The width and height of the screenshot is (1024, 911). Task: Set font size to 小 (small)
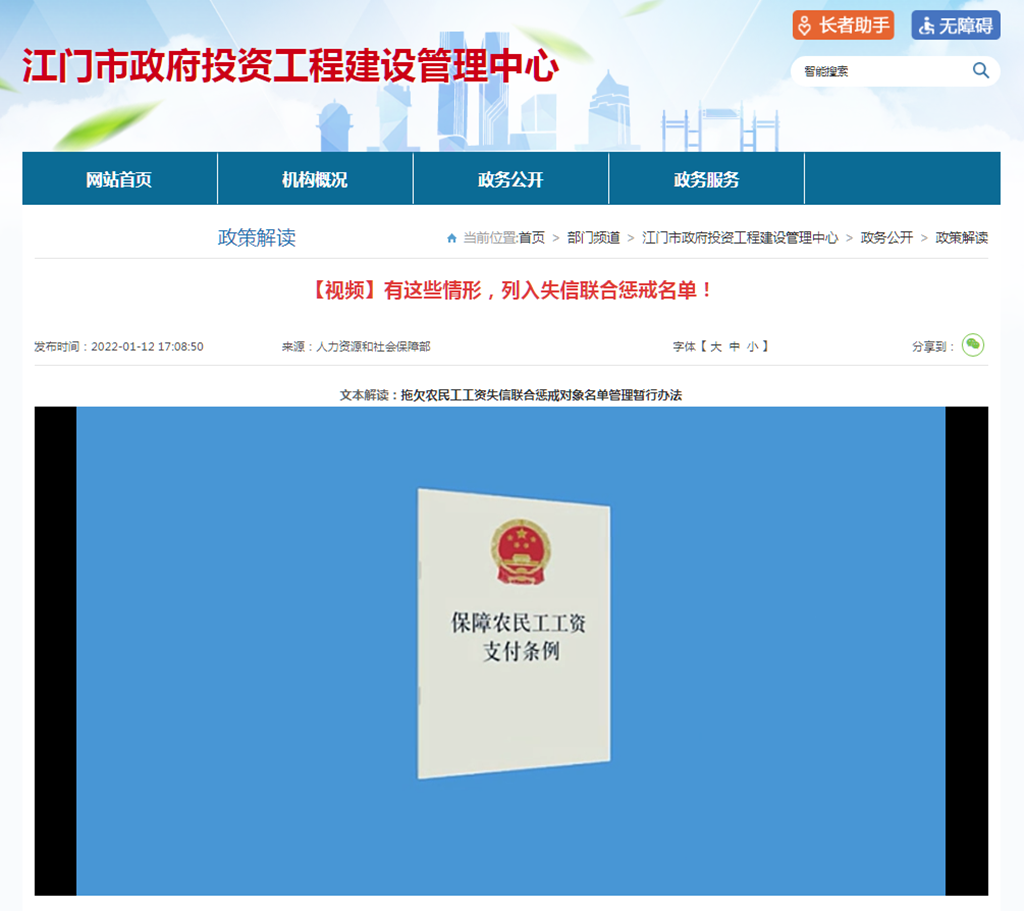(751, 347)
